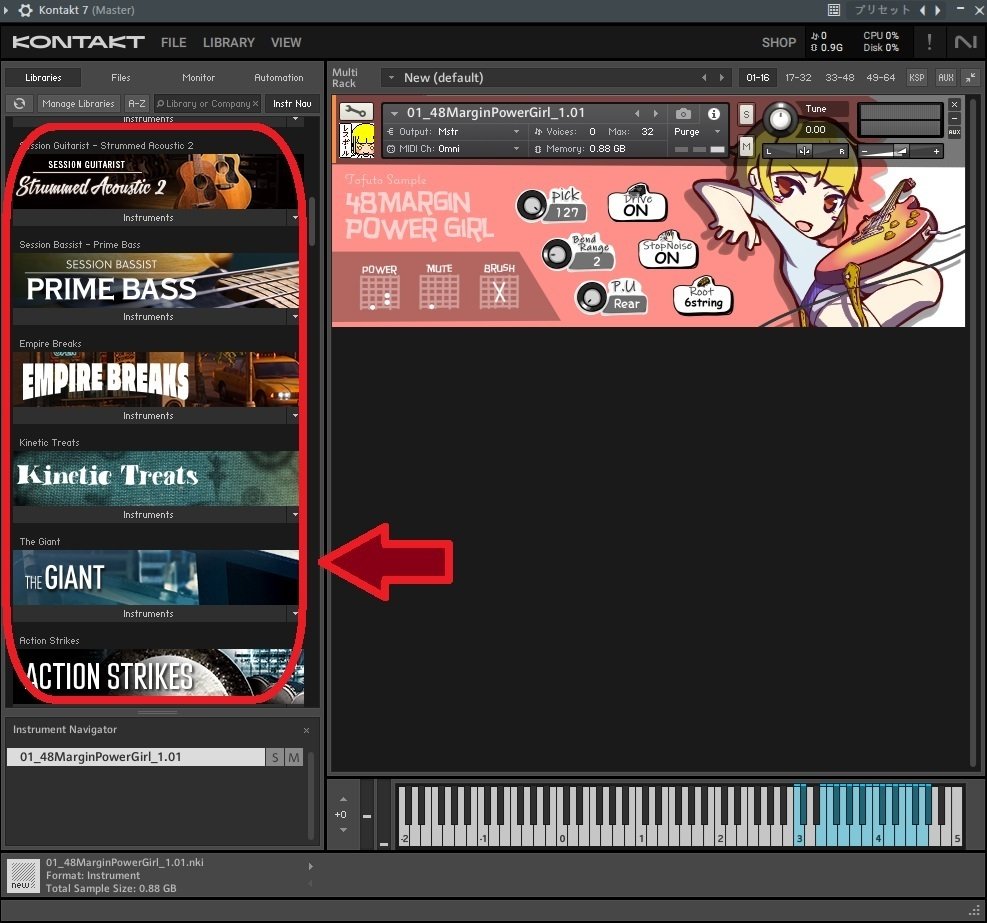Show rack page 33-48

click(840, 77)
